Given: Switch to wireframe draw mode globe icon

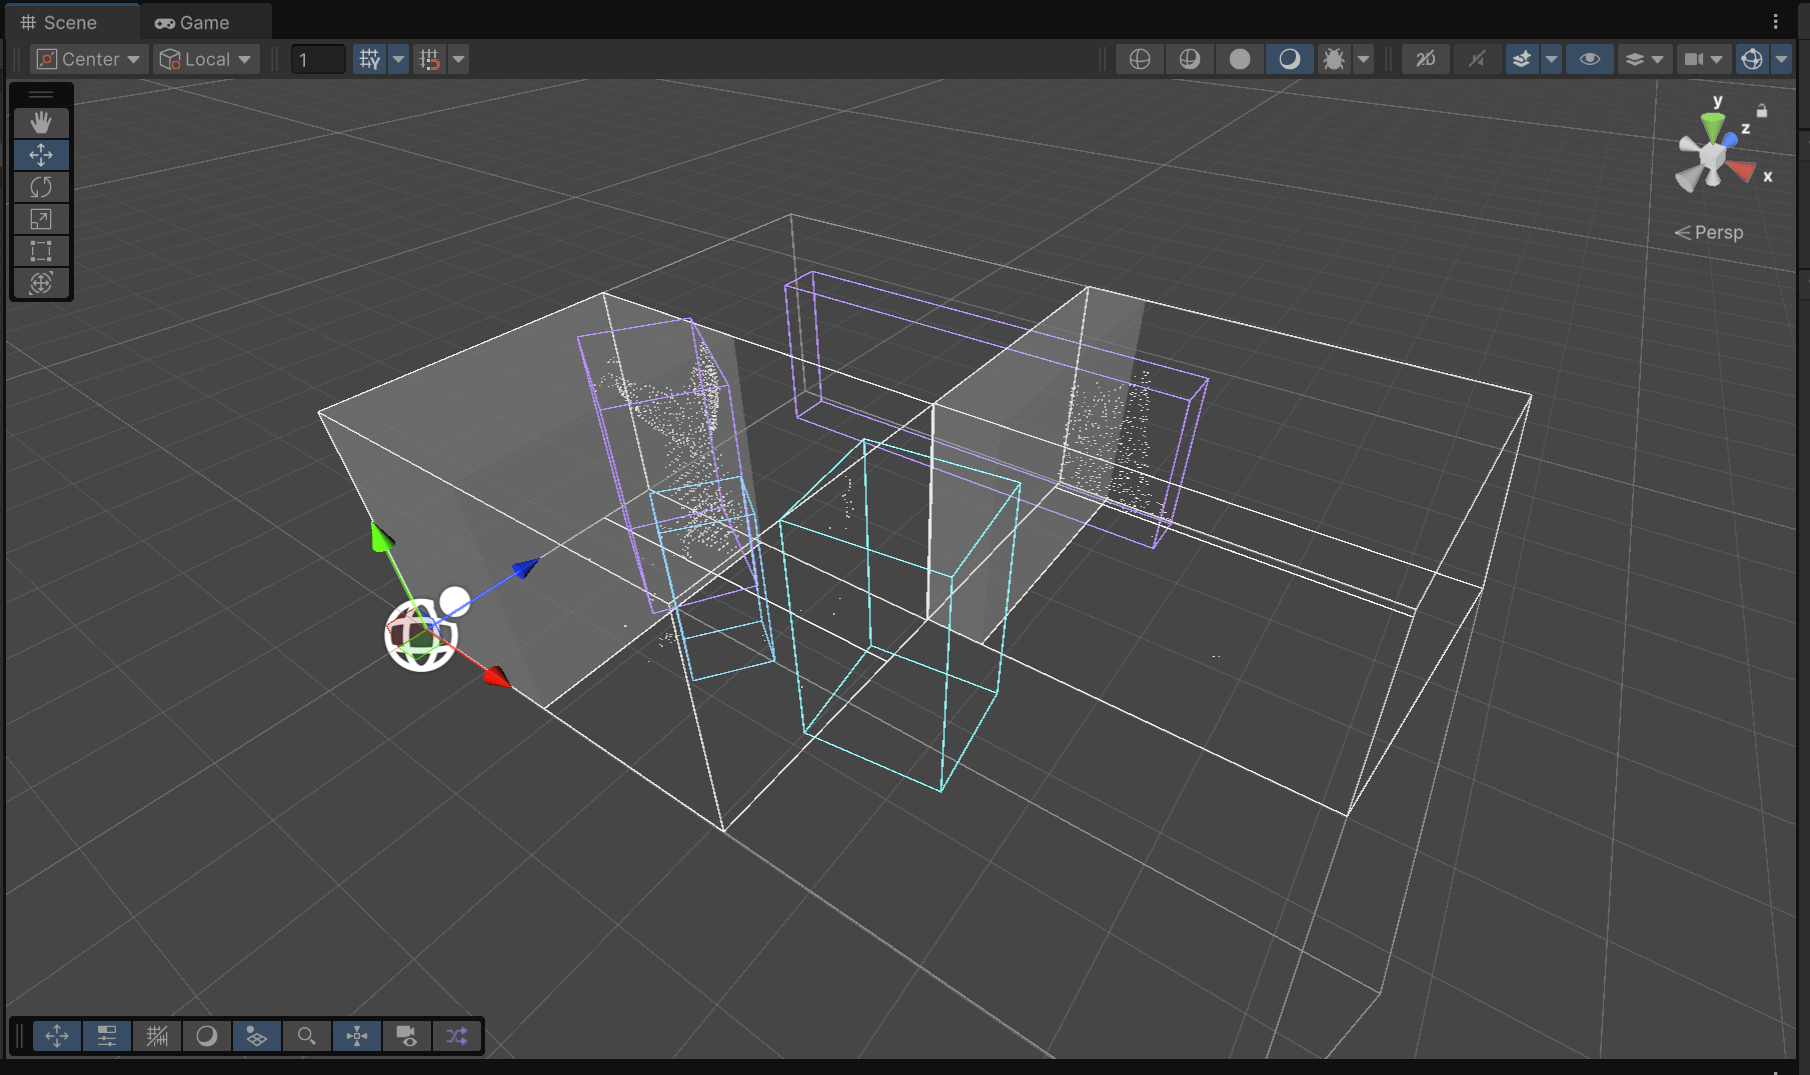Looking at the screenshot, I should tap(1139, 59).
